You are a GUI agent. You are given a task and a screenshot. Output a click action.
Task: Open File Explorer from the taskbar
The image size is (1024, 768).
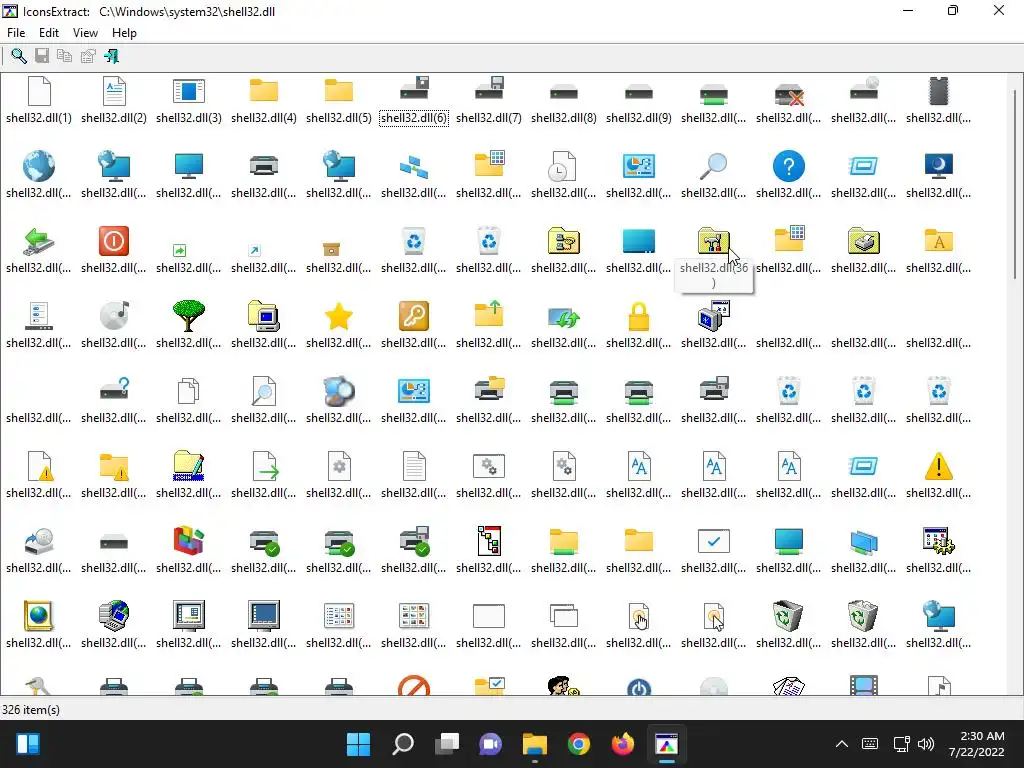[x=535, y=744]
